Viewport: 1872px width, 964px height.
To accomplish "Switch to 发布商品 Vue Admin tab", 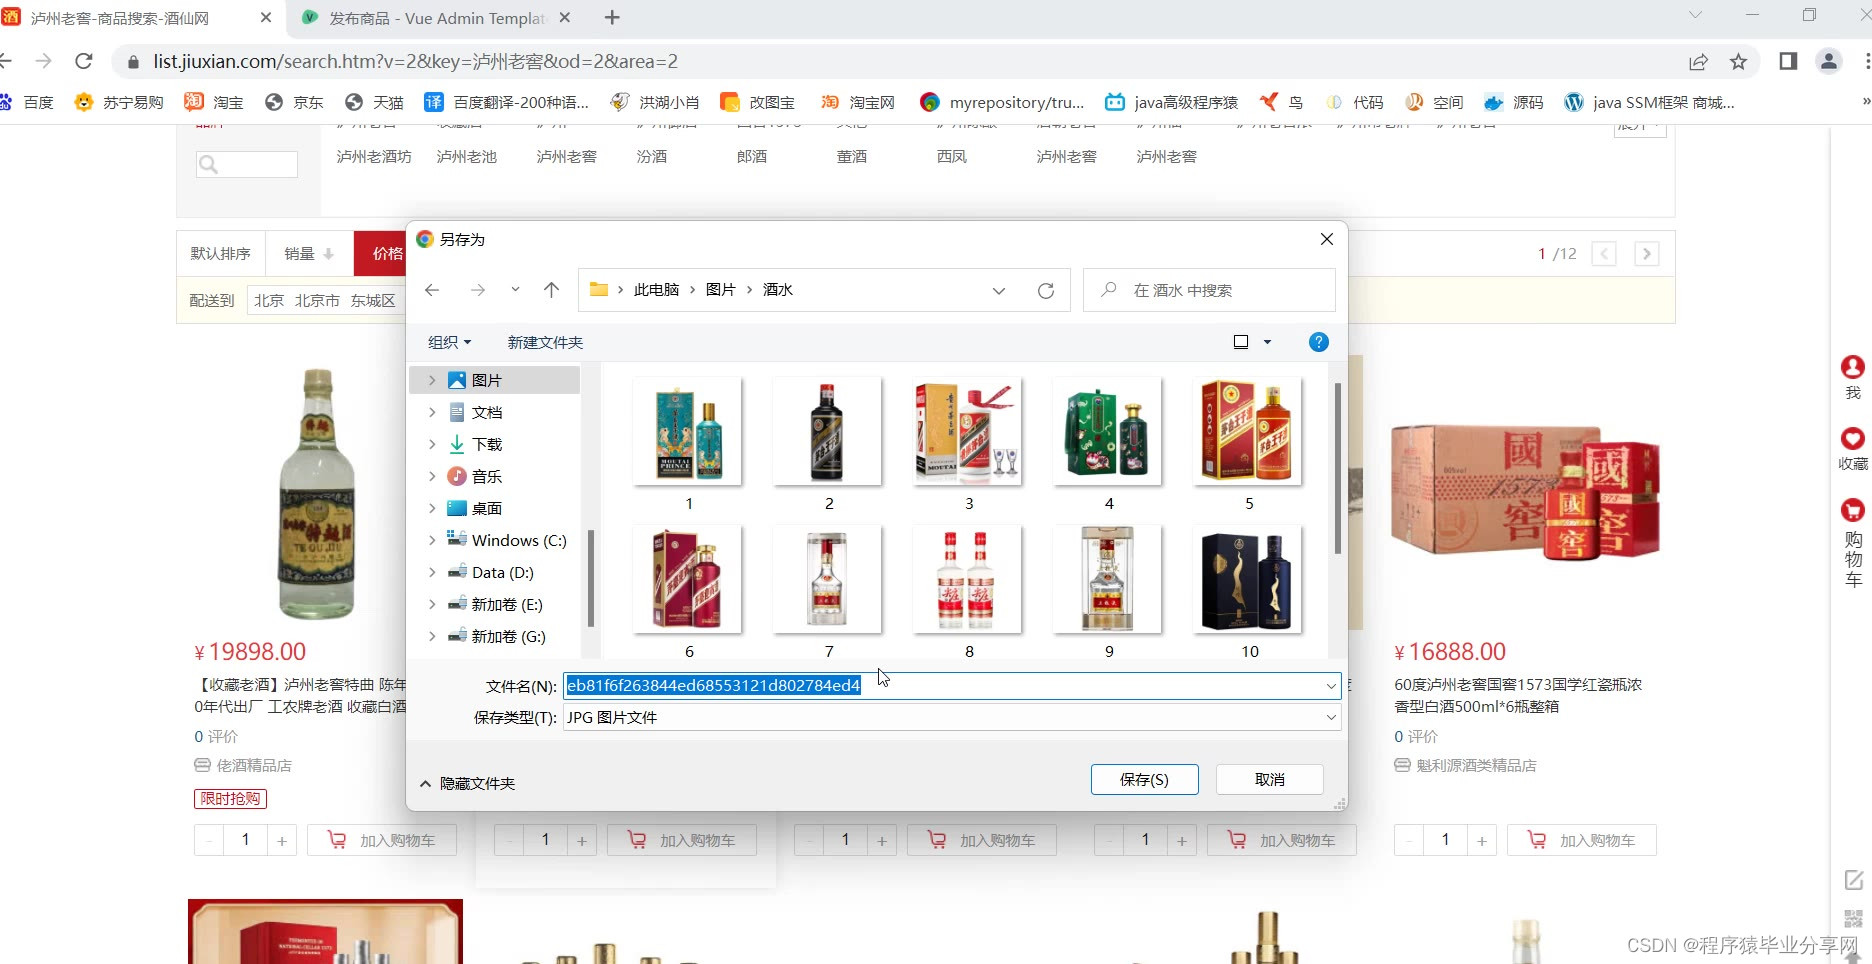I will [437, 18].
